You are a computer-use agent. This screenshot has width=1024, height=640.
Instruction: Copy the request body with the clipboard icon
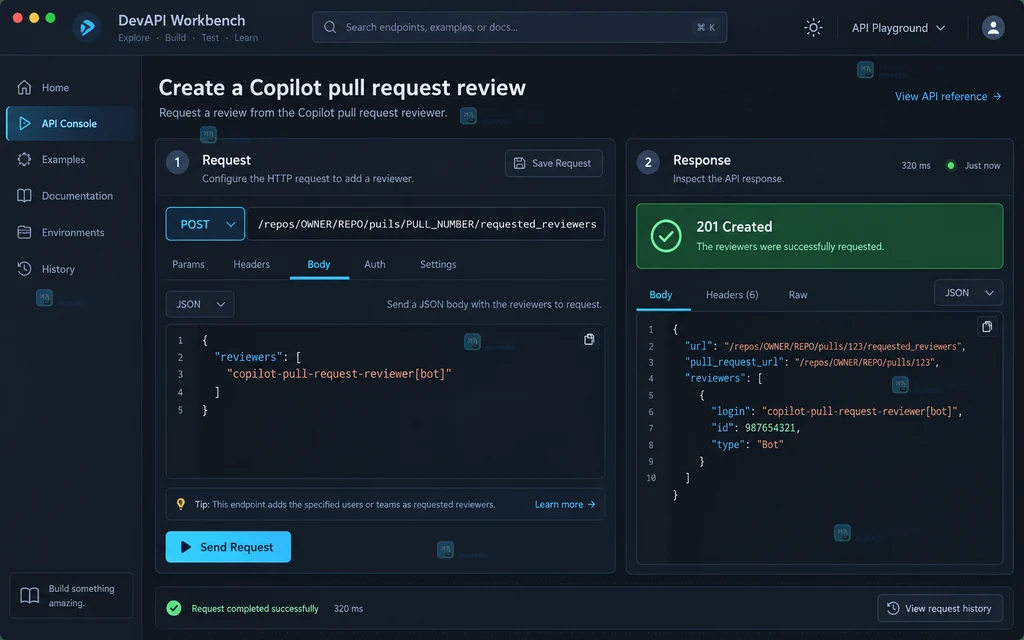pos(589,340)
